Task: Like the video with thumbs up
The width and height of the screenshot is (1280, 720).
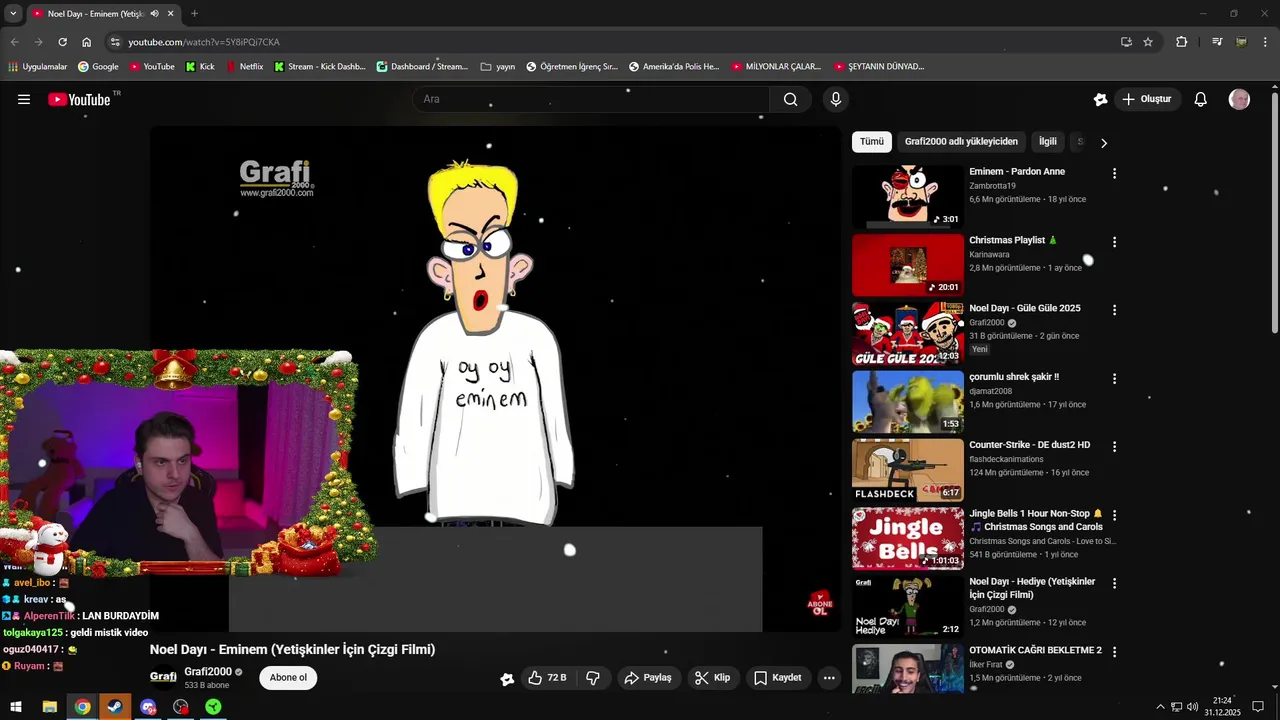Action: [547, 678]
